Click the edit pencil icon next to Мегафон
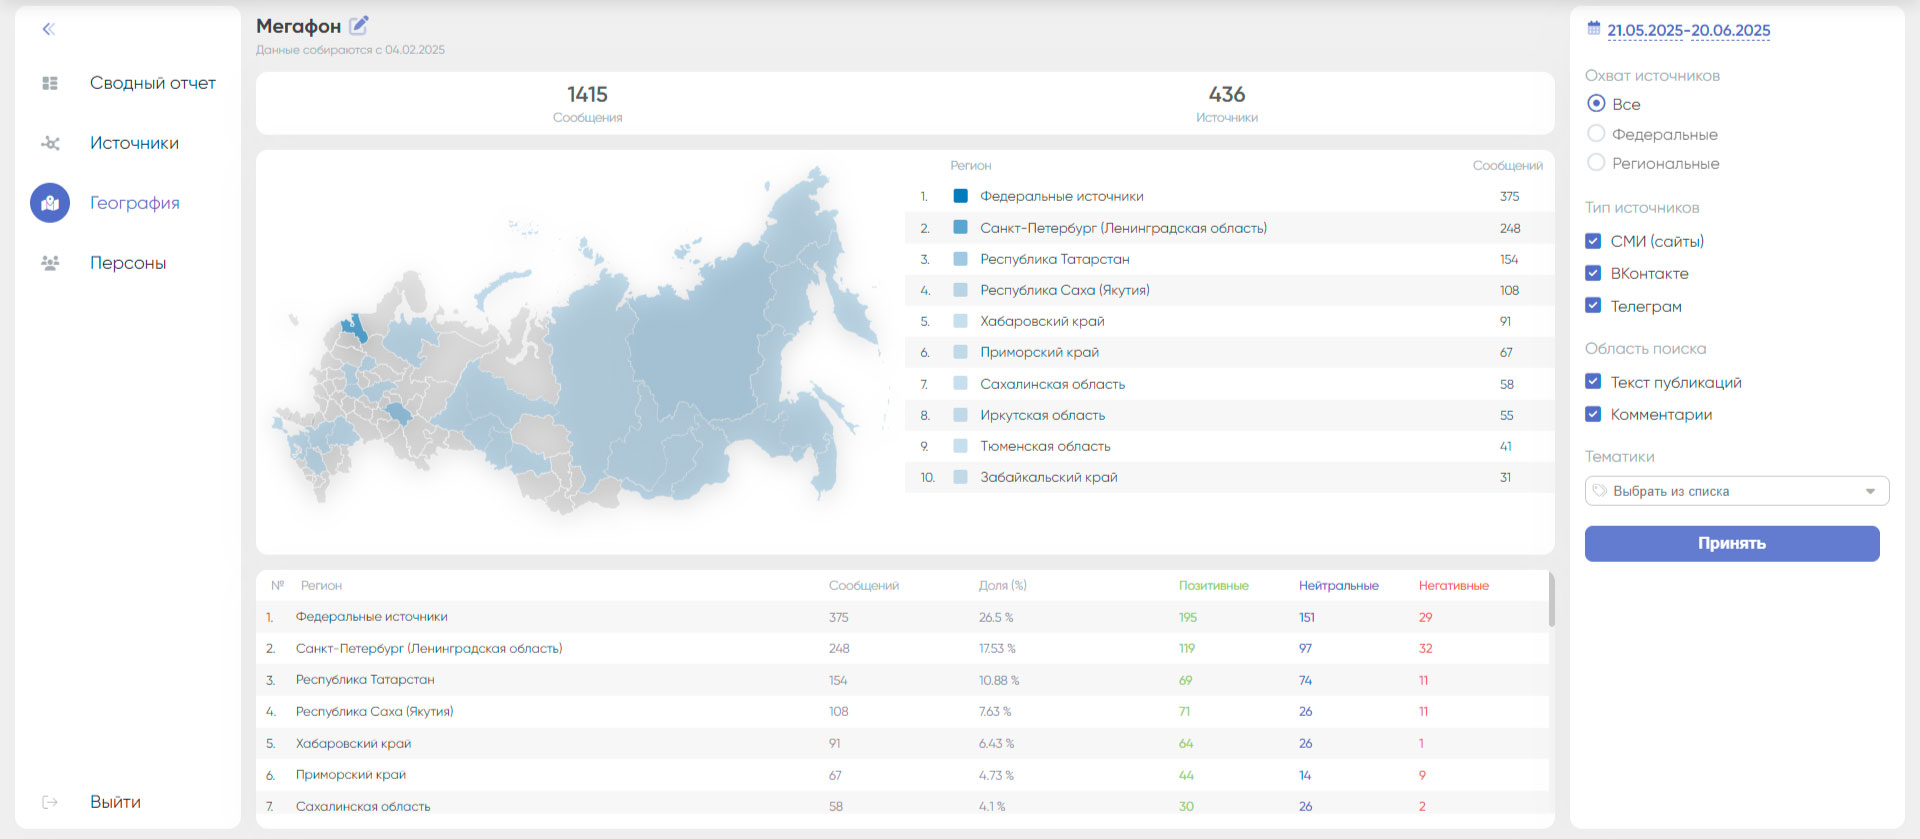Viewport: 1920px width, 839px height. [358, 25]
